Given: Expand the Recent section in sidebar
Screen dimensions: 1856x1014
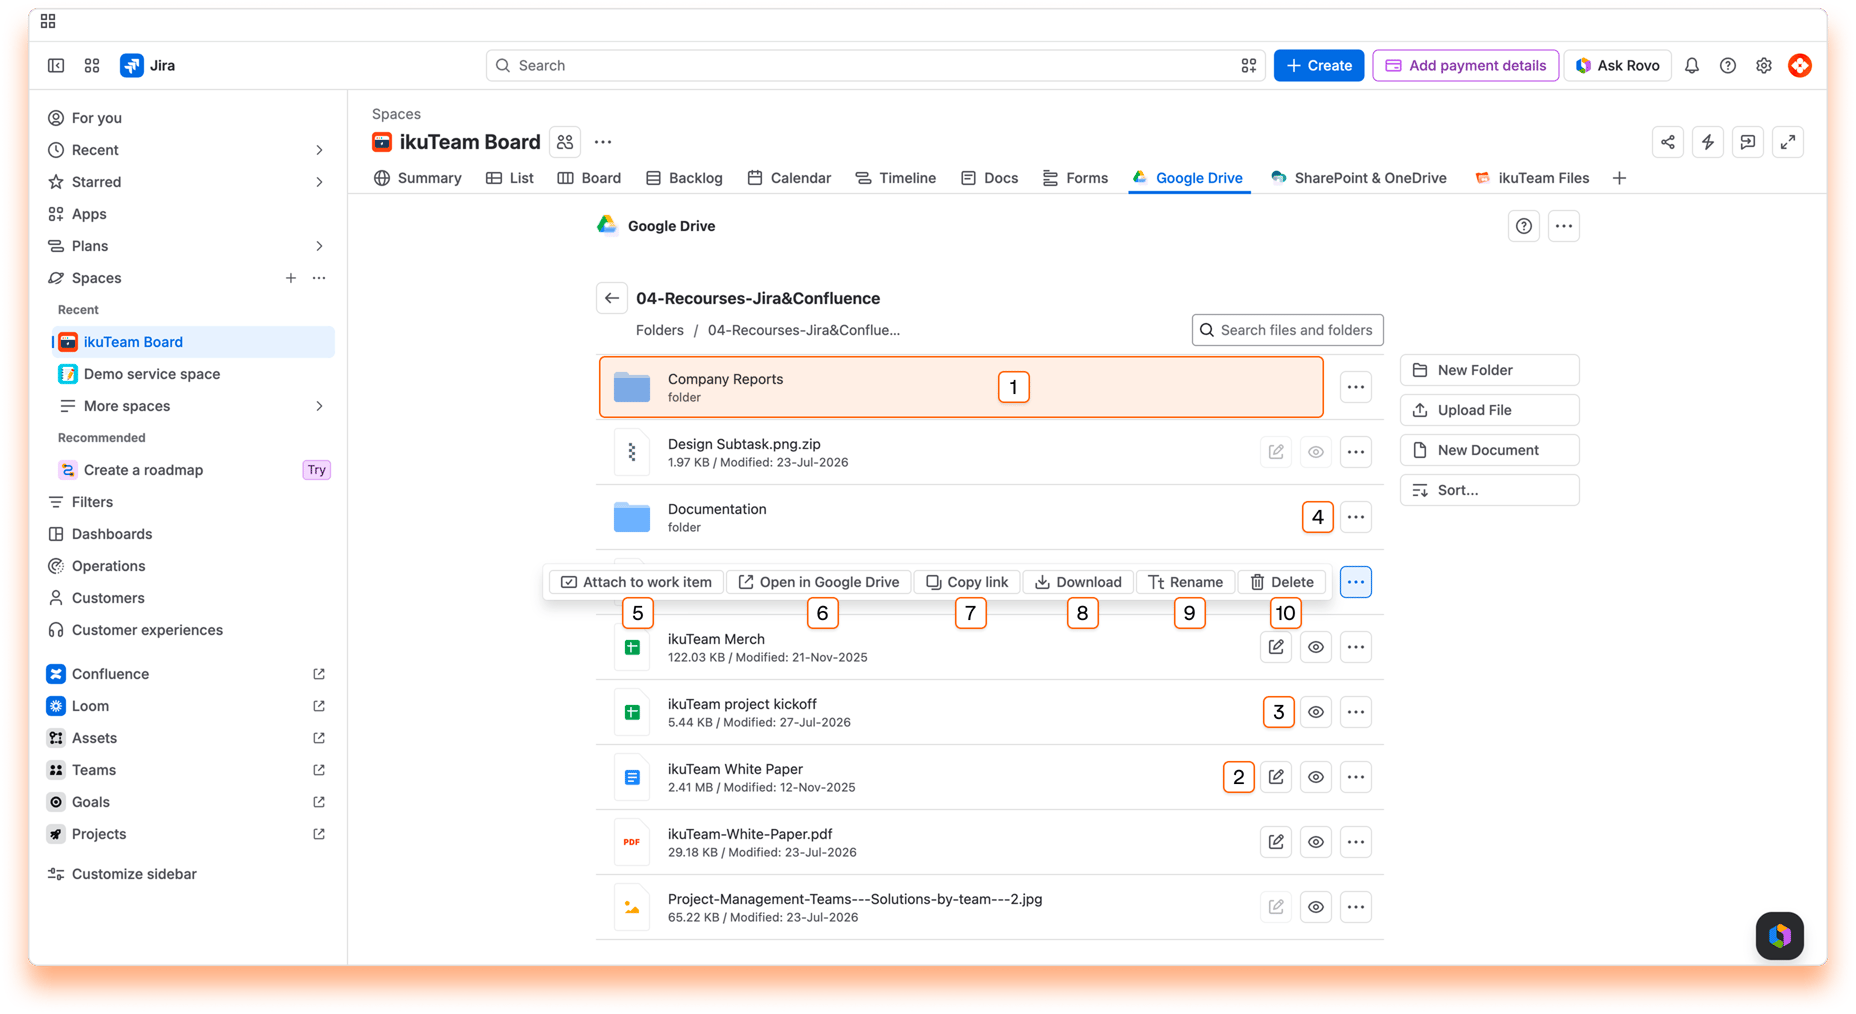Looking at the screenshot, I should point(319,150).
